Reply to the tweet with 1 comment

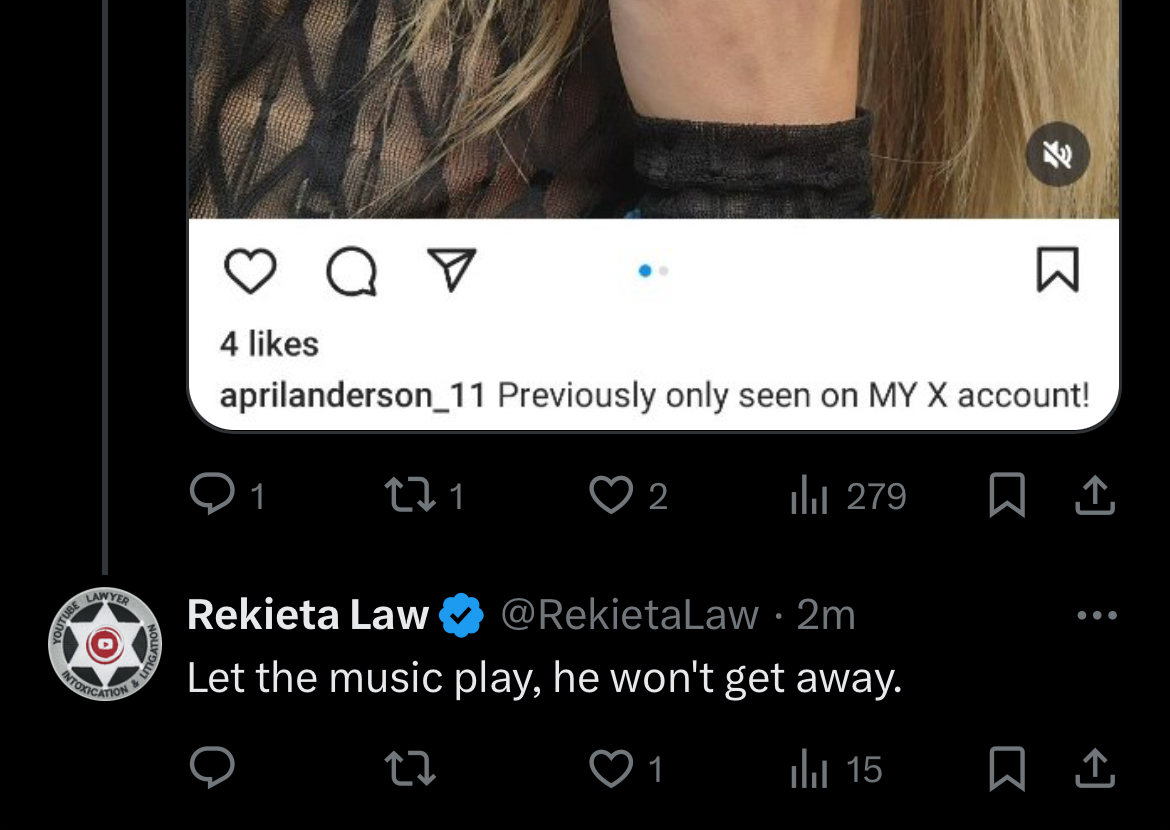point(227,495)
